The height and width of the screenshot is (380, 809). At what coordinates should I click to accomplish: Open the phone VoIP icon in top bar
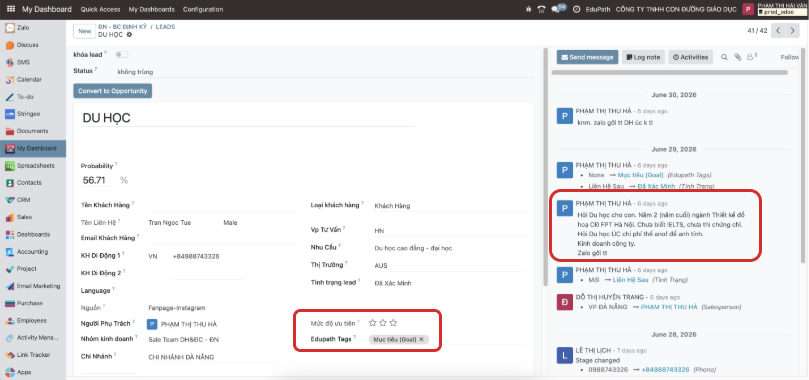[x=541, y=9]
